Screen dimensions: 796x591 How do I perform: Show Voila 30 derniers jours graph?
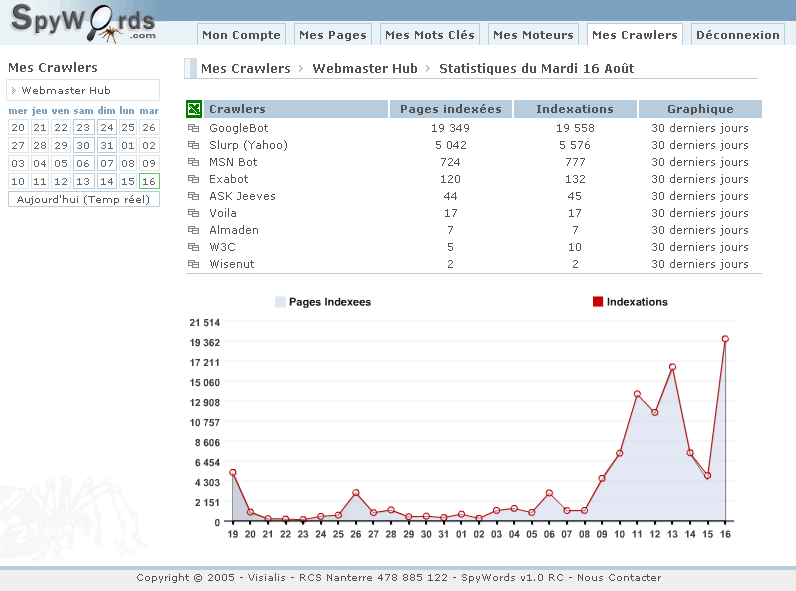(x=700, y=213)
